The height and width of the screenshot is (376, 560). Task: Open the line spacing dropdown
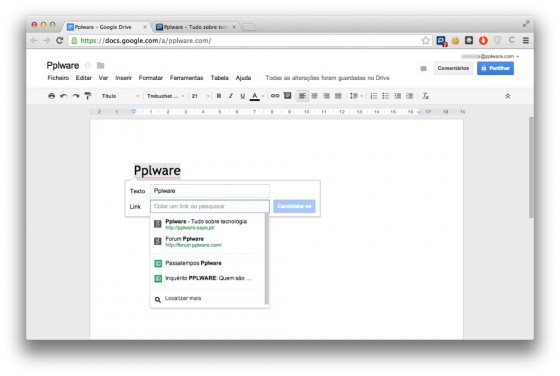point(356,96)
